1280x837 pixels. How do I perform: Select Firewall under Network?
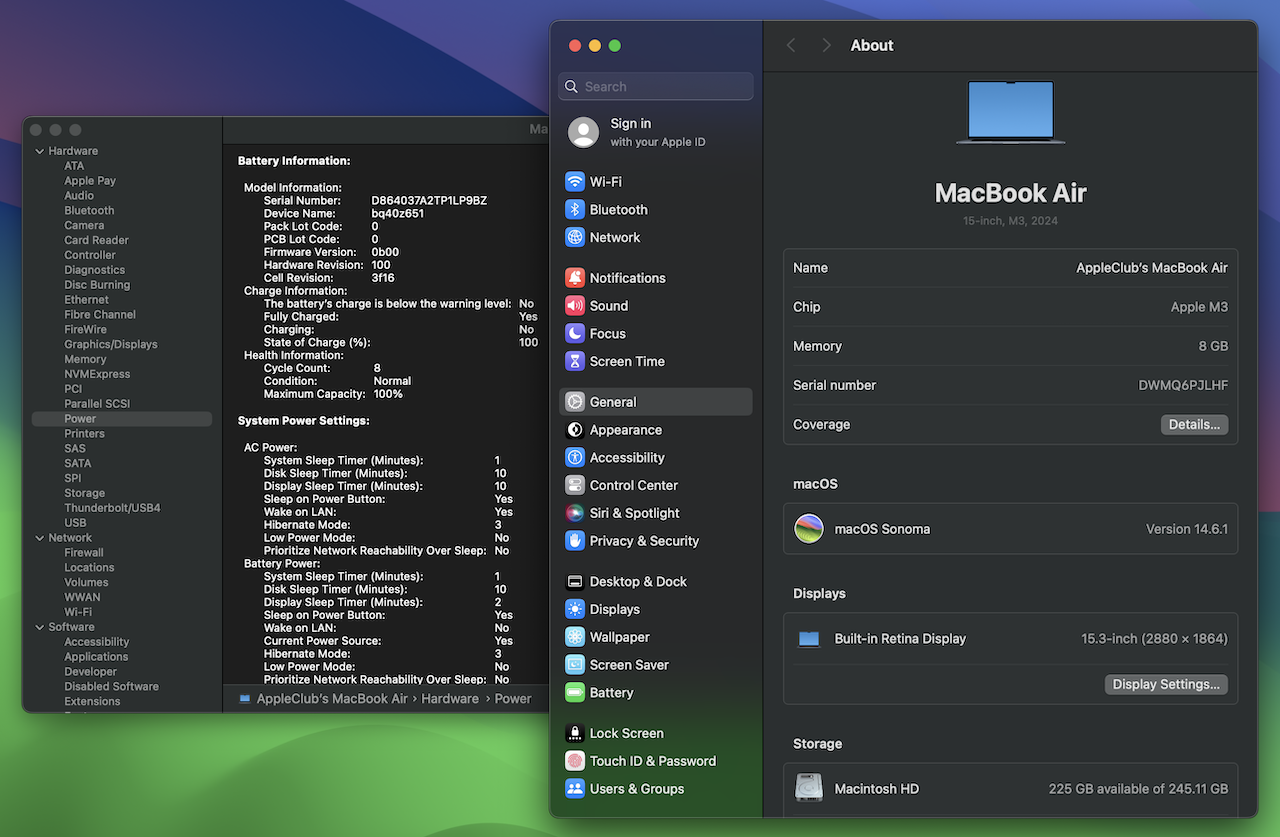coord(84,553)
